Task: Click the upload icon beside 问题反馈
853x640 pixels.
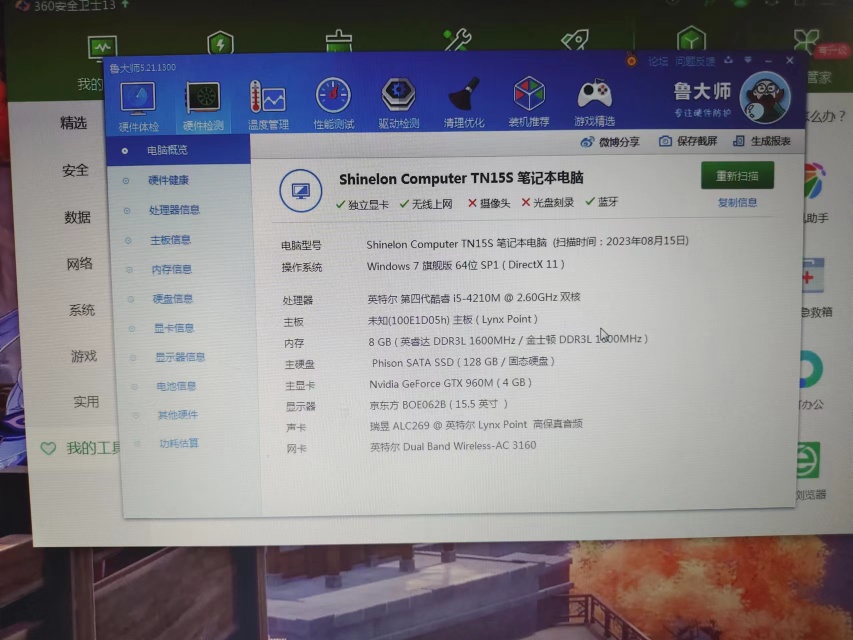Action: pyautogui.click(x=728, y=60)
